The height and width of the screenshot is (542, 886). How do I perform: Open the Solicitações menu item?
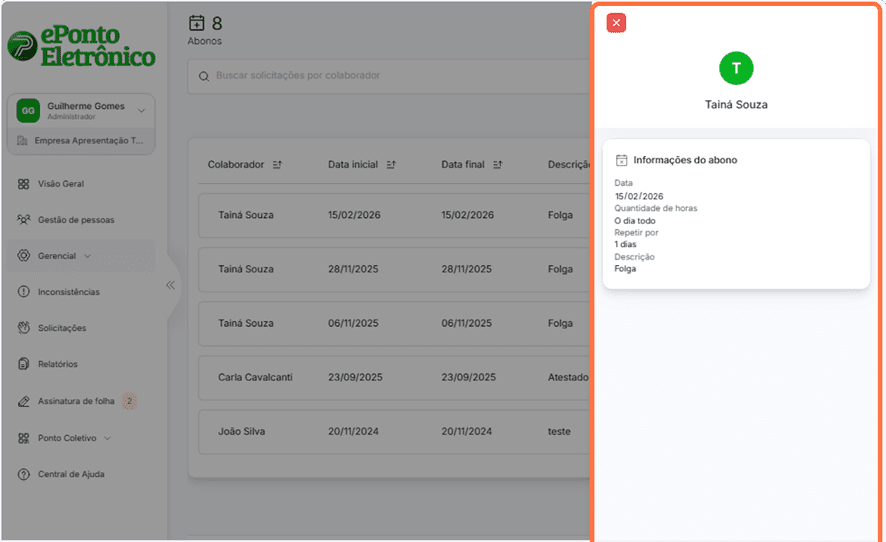click(62, 328)
